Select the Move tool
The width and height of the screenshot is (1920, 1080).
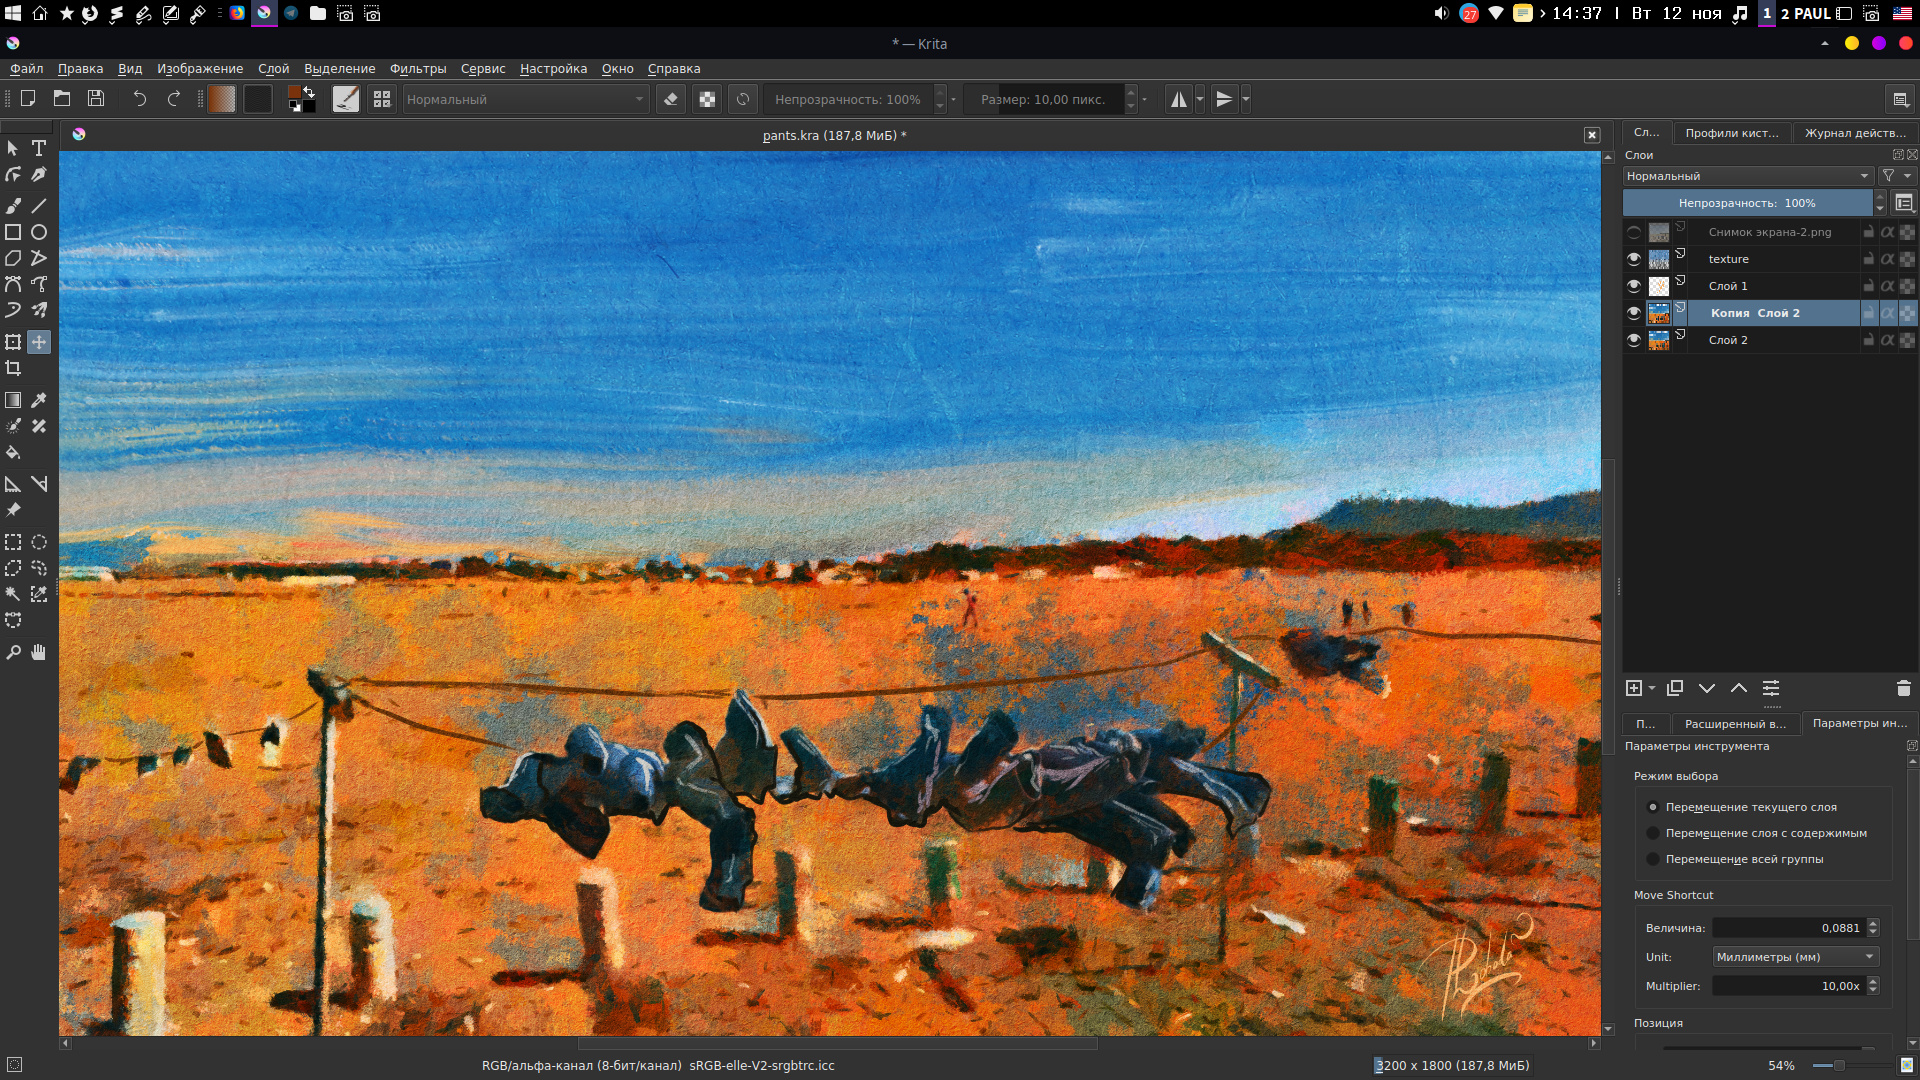click(39, 342)
